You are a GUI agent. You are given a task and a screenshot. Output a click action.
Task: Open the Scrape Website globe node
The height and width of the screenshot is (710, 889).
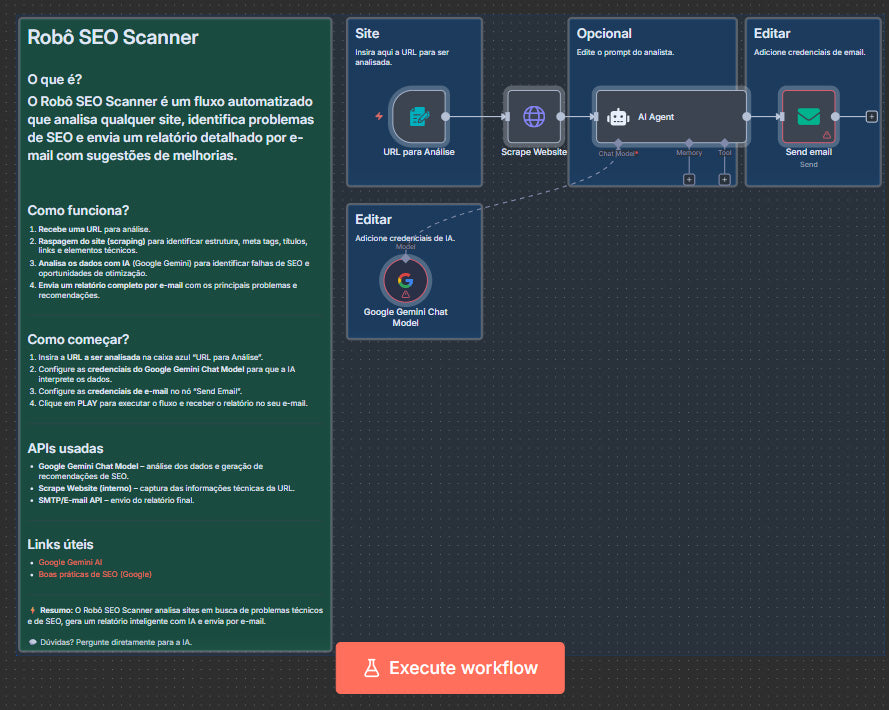pyautogui.click(x=534, y=117)
